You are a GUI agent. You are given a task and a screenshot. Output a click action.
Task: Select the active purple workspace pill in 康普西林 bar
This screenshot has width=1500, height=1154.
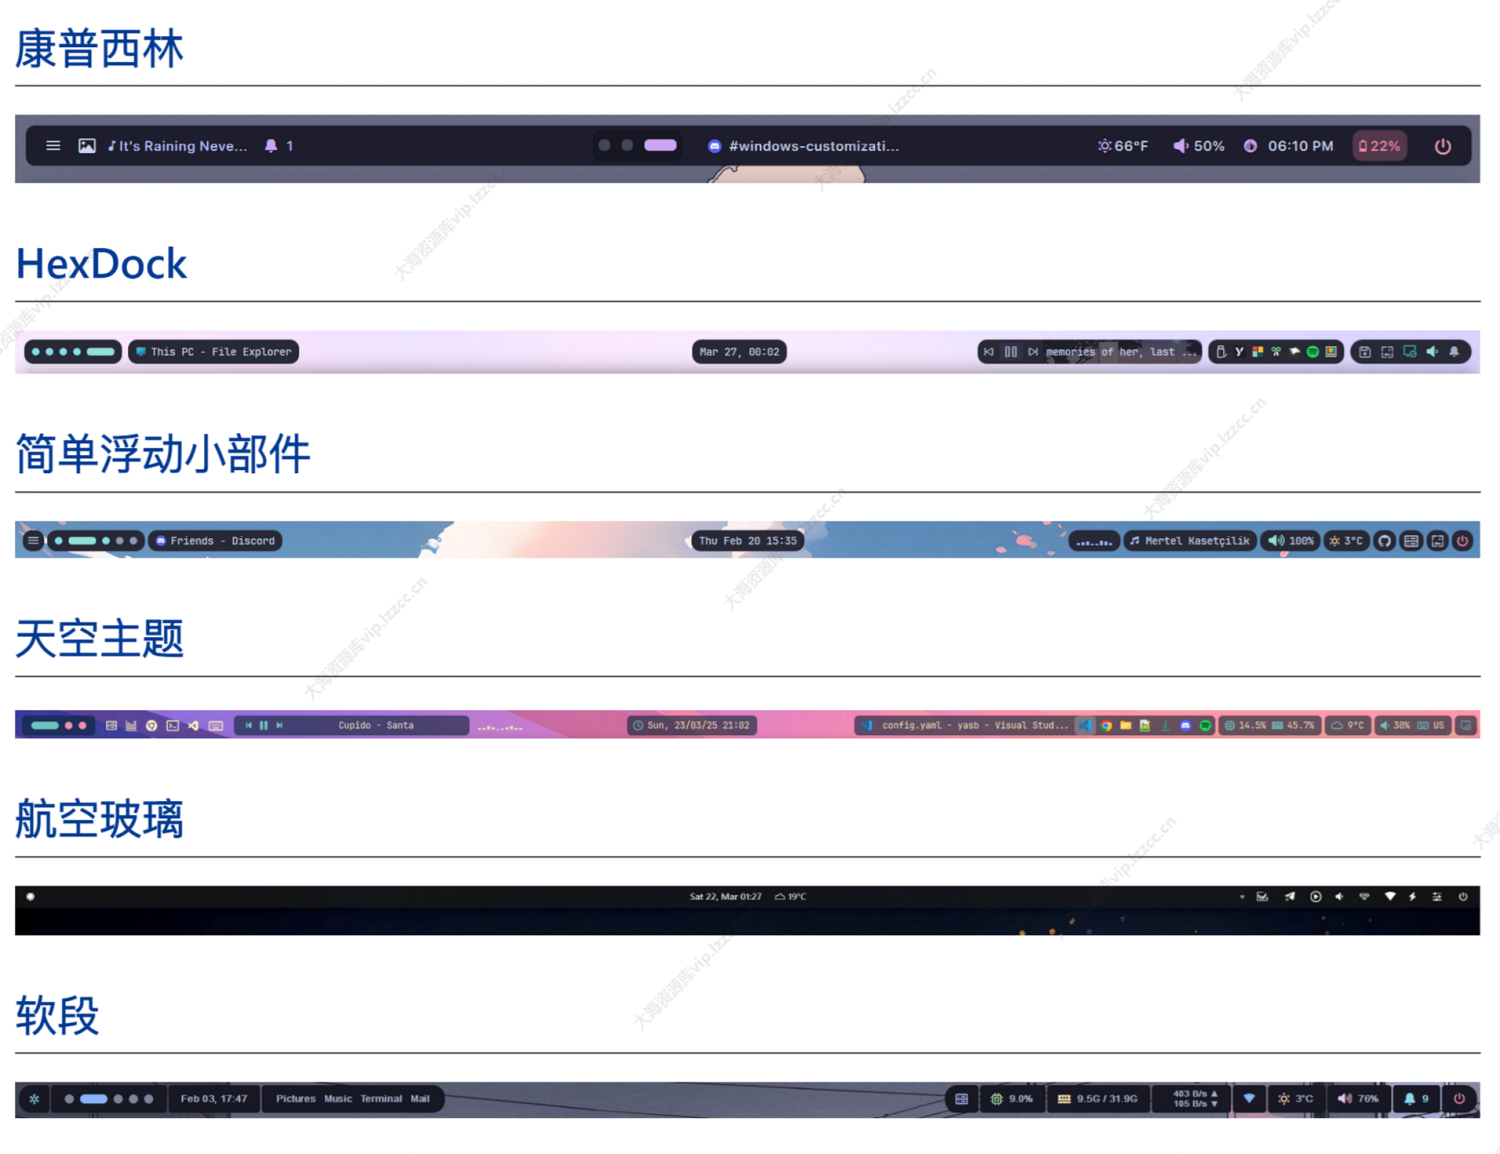(x=660, y=145)
